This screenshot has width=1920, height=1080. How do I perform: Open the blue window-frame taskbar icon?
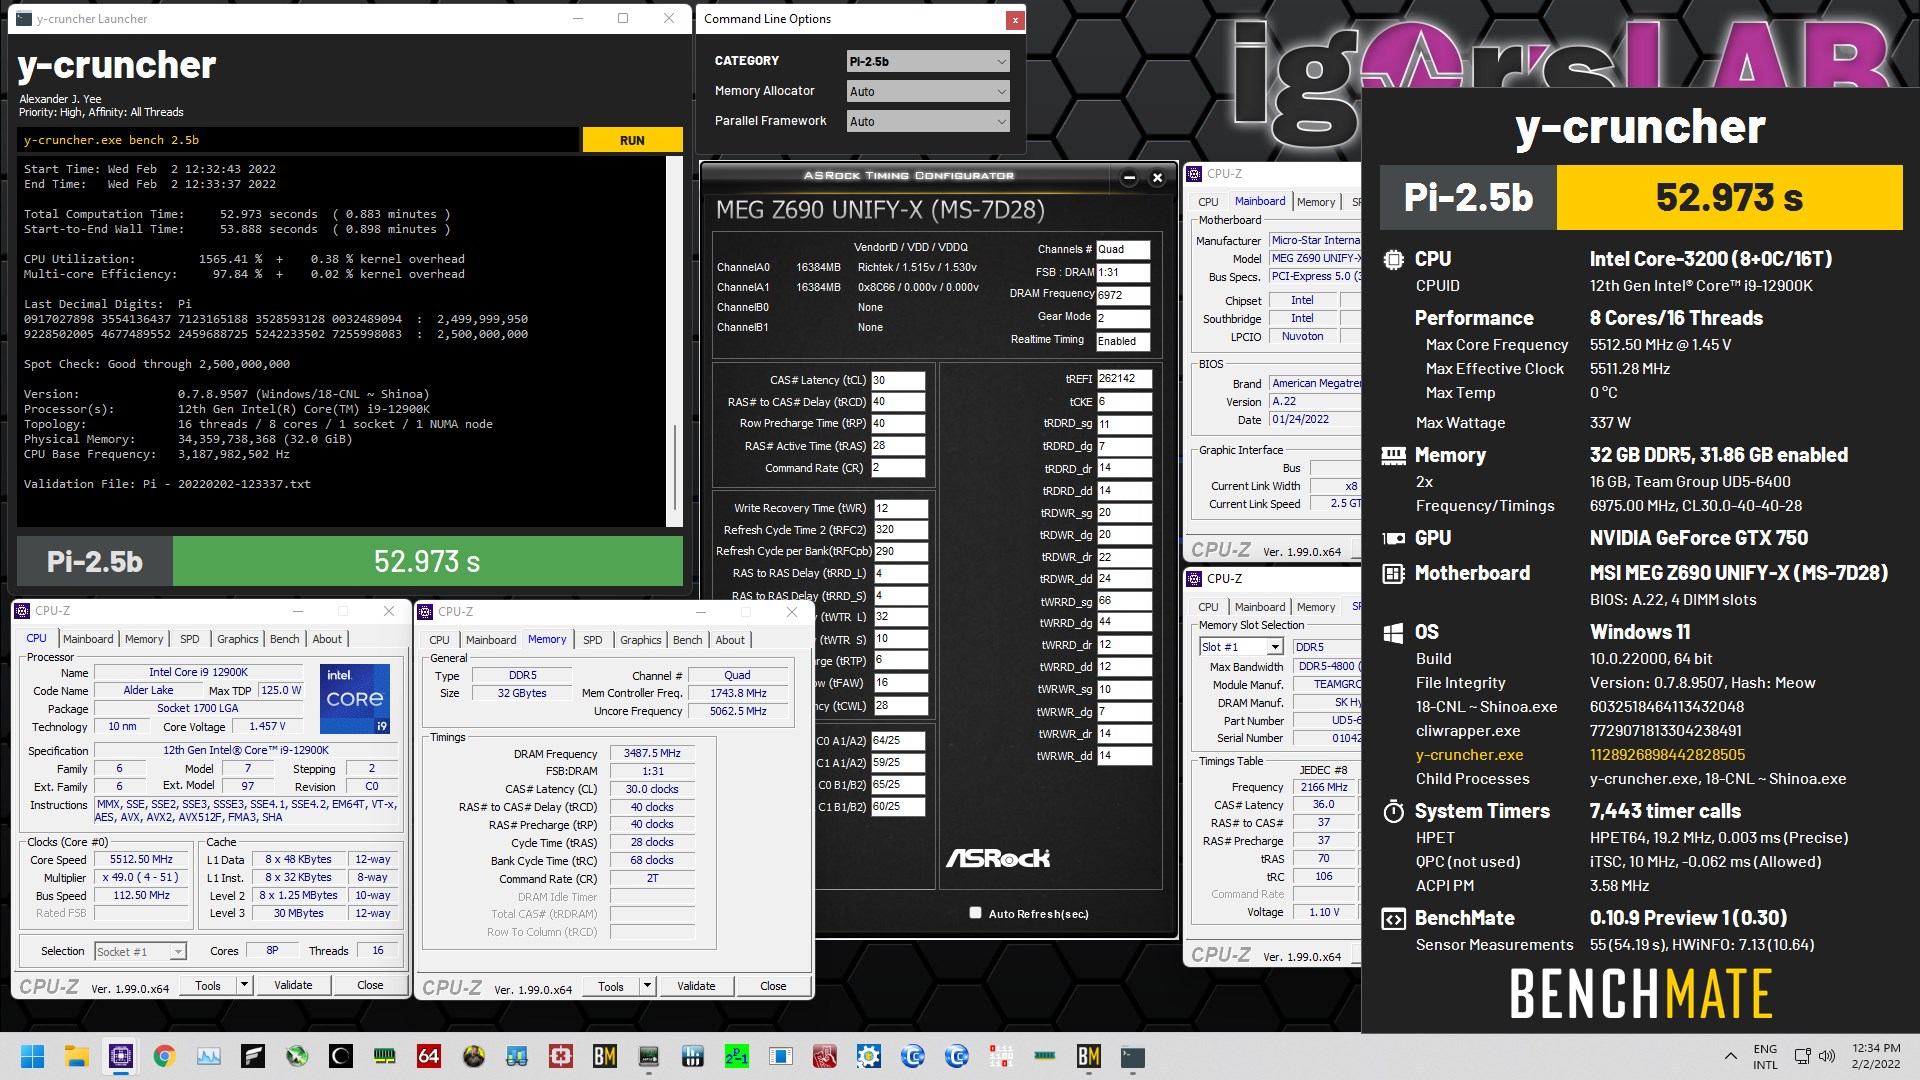(780, 1056)
